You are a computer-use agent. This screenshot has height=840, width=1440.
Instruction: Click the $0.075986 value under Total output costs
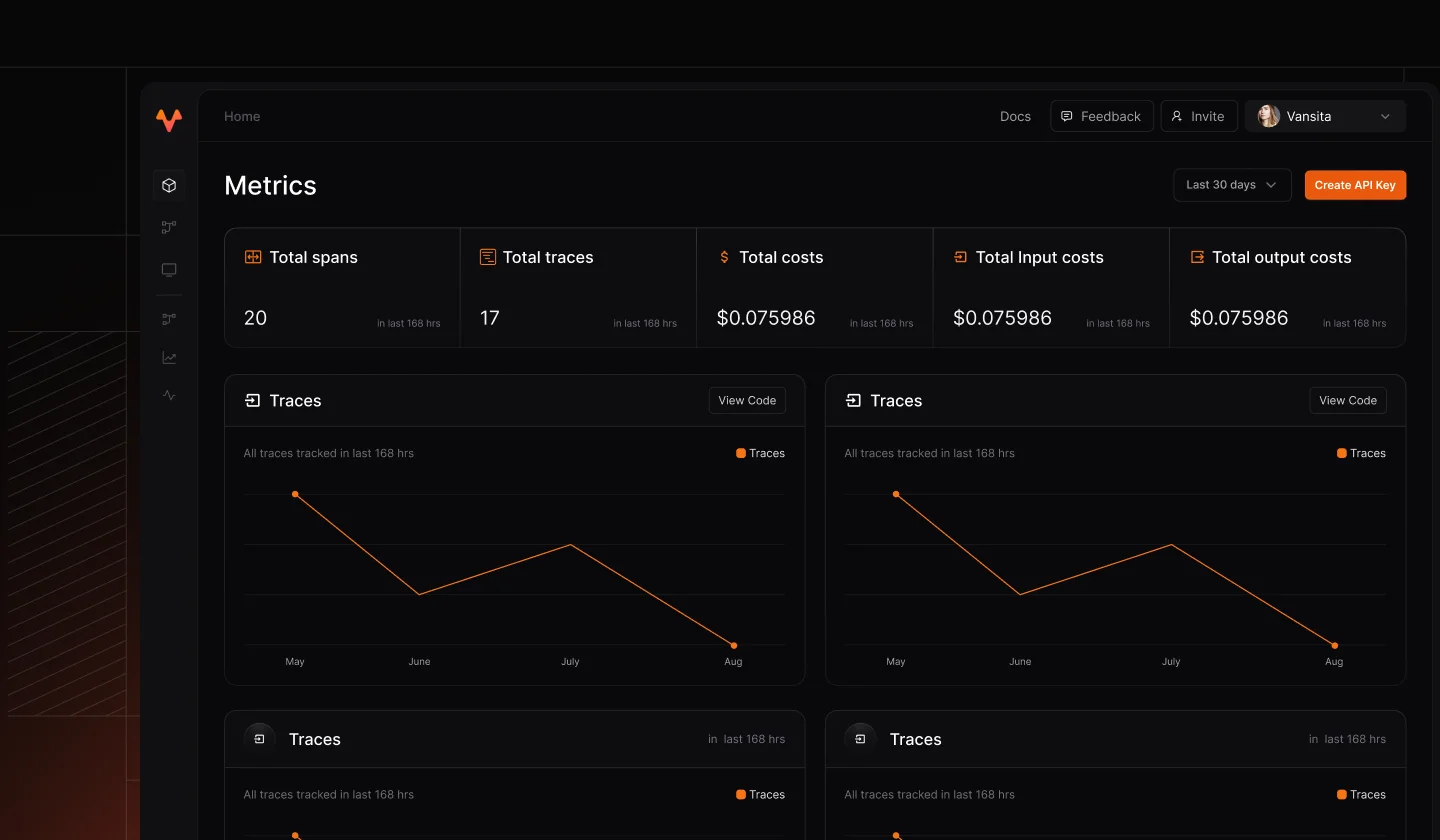coord(1239,318)
